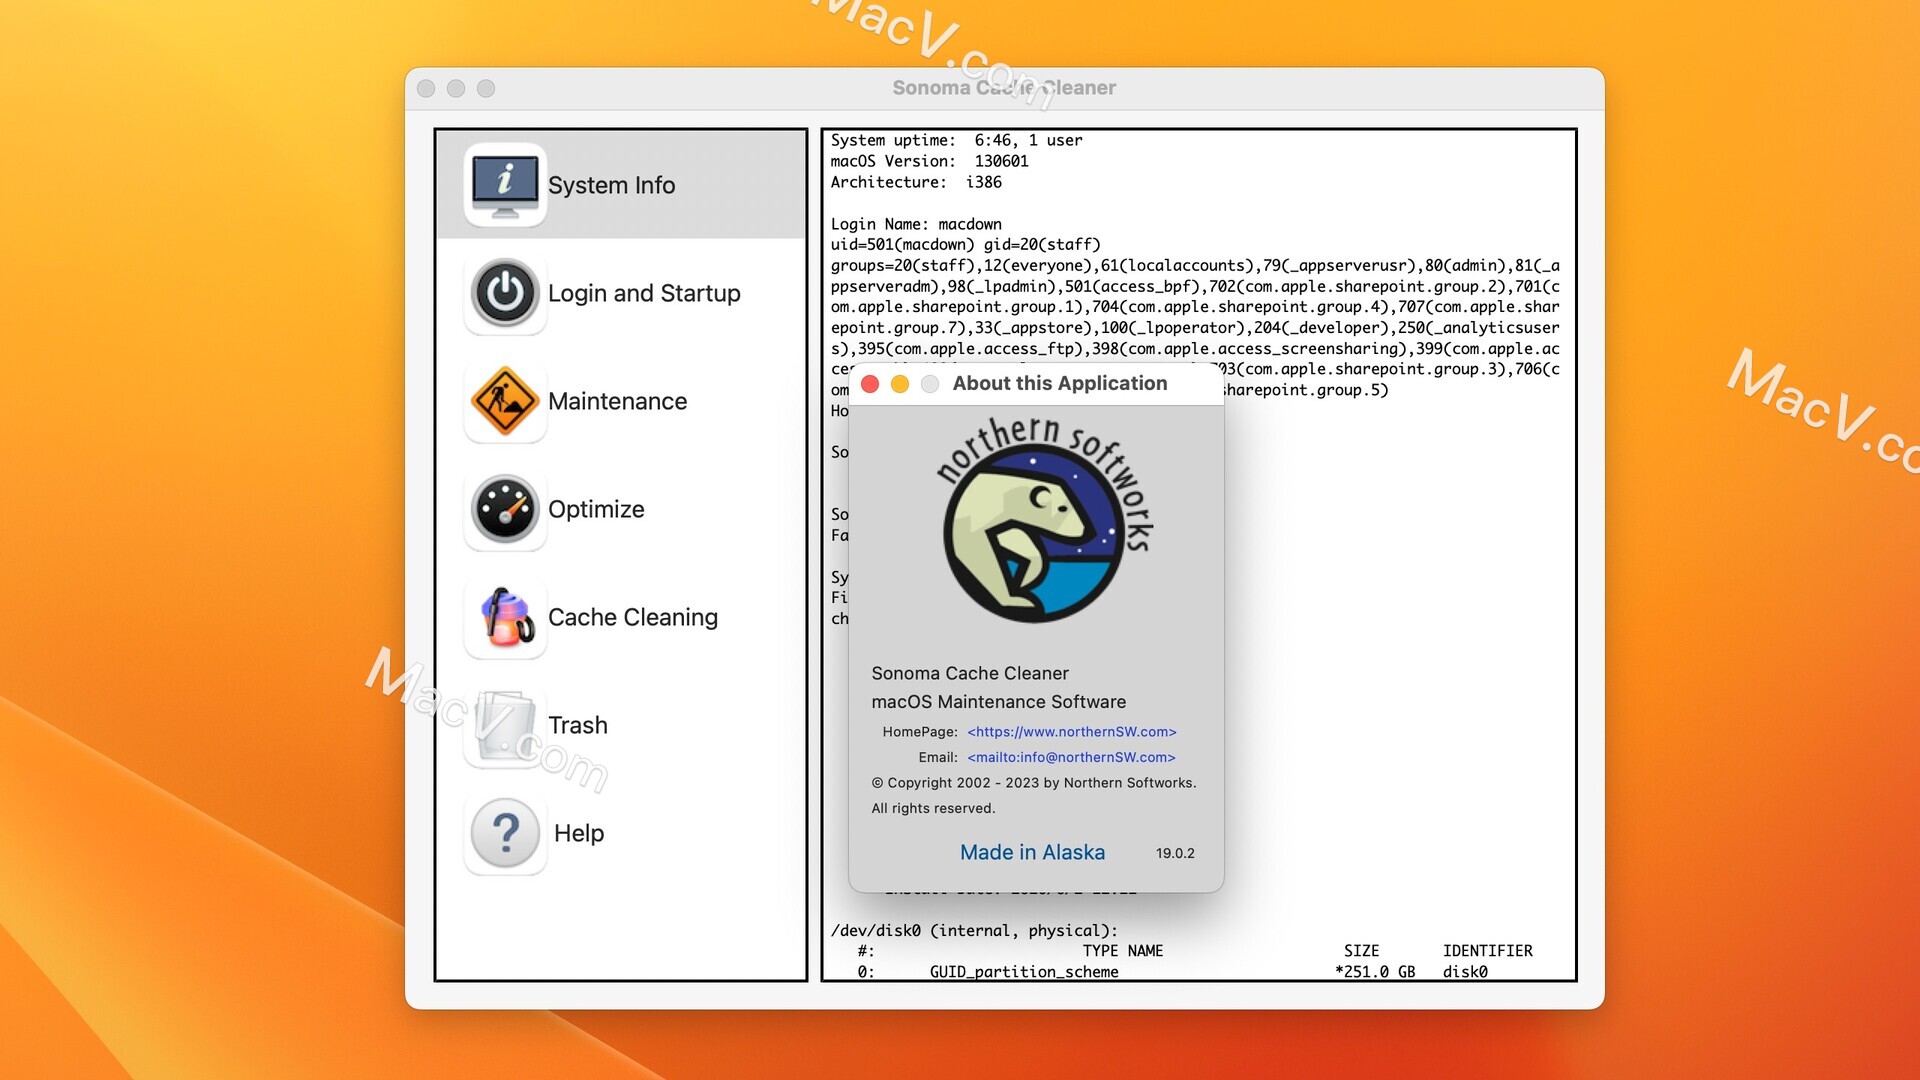Click the System Info monitor icon

point(505,185)
